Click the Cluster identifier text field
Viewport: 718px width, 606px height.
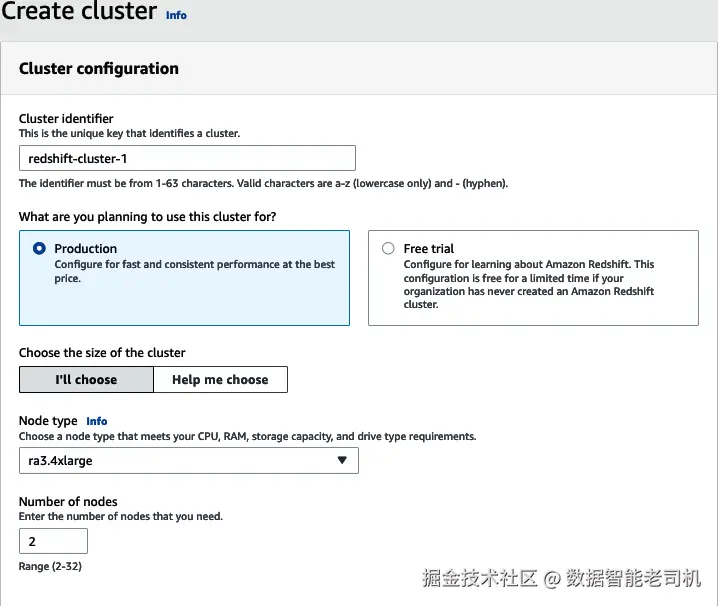187,158
